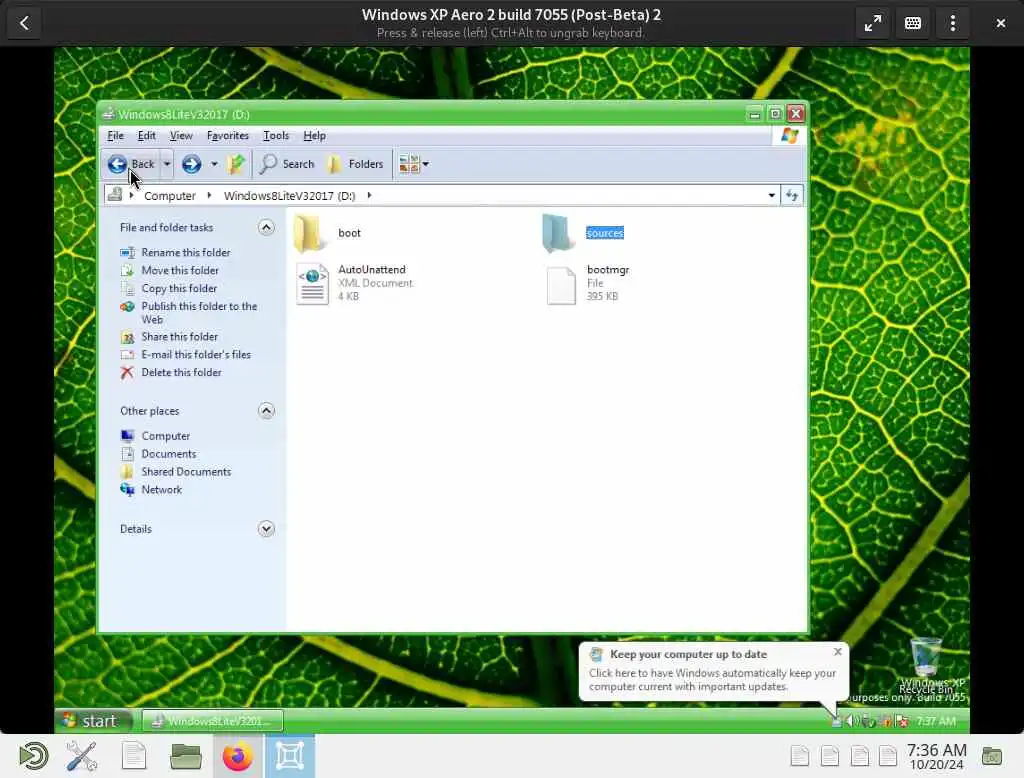The height and width of the screenshot is (778, 1024).
Task: Select the sources folder icon
Action: pyautogui.click(x=558, y=233)
